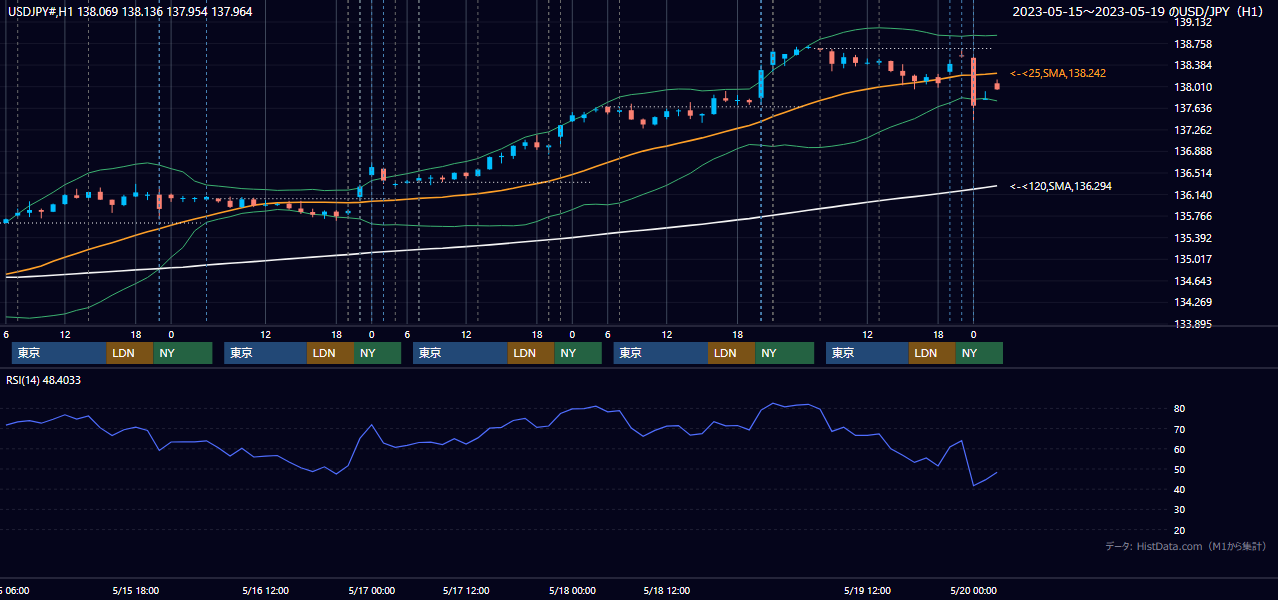Click the 136.514 price axis label

pyautogui.click(x=1193, y=173)
